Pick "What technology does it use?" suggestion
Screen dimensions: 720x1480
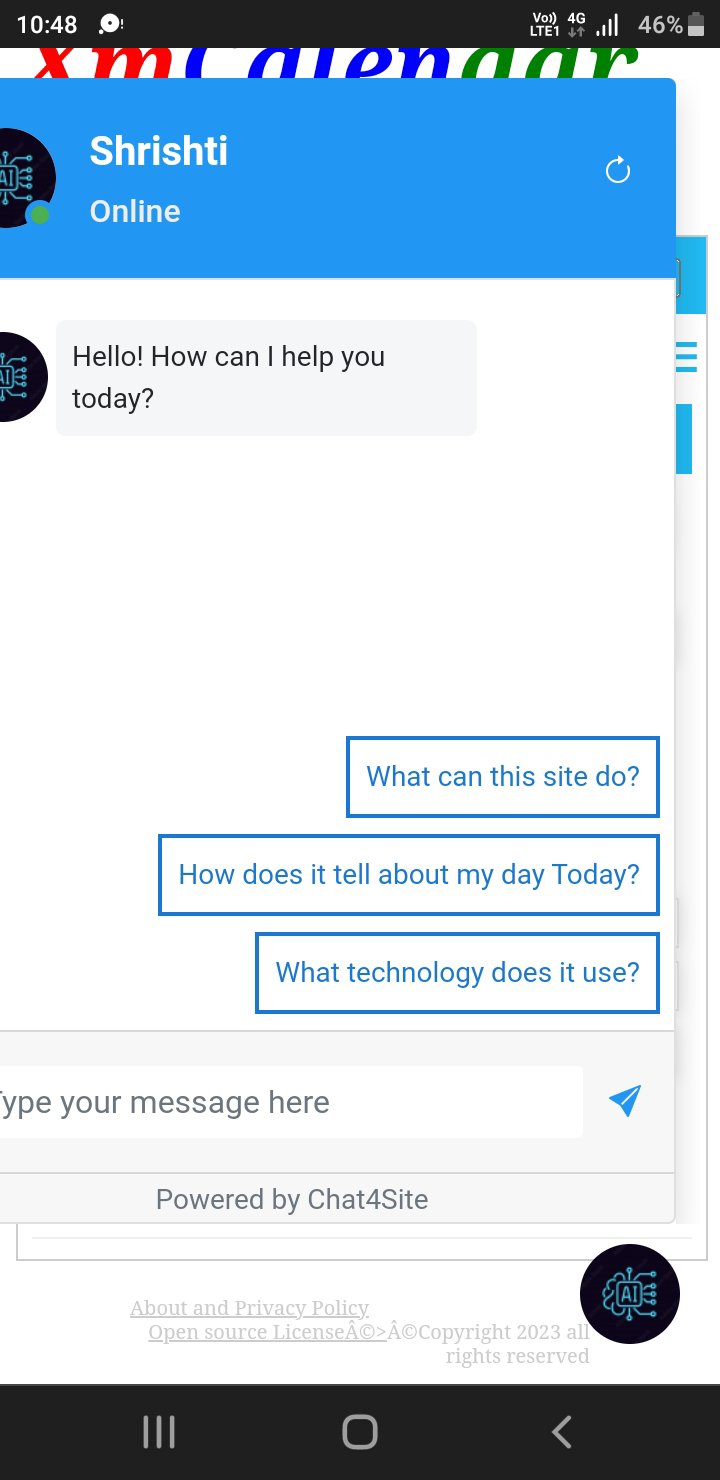(x=457, y=973)
